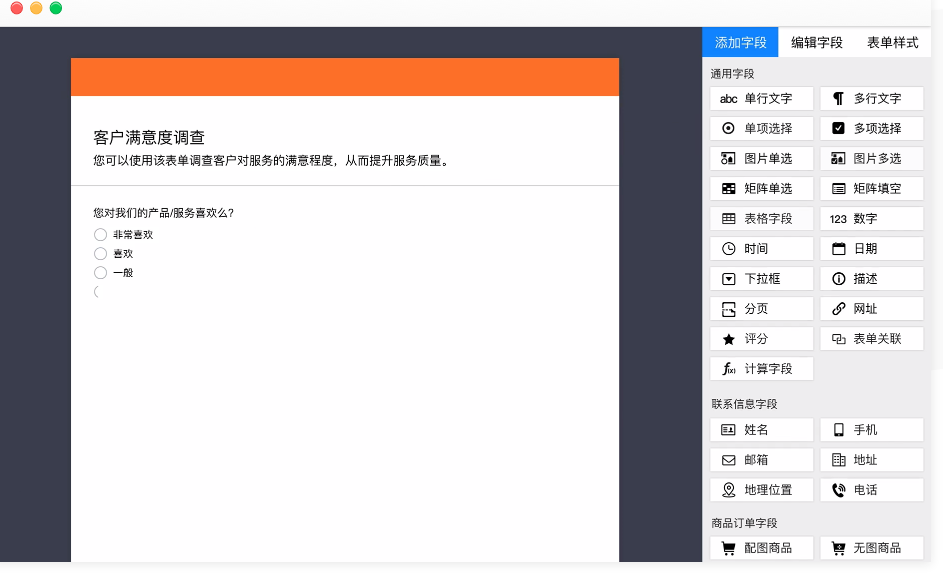Click the star icon for 评分 field
The image size is (943, 580).
tap(729, 339)
